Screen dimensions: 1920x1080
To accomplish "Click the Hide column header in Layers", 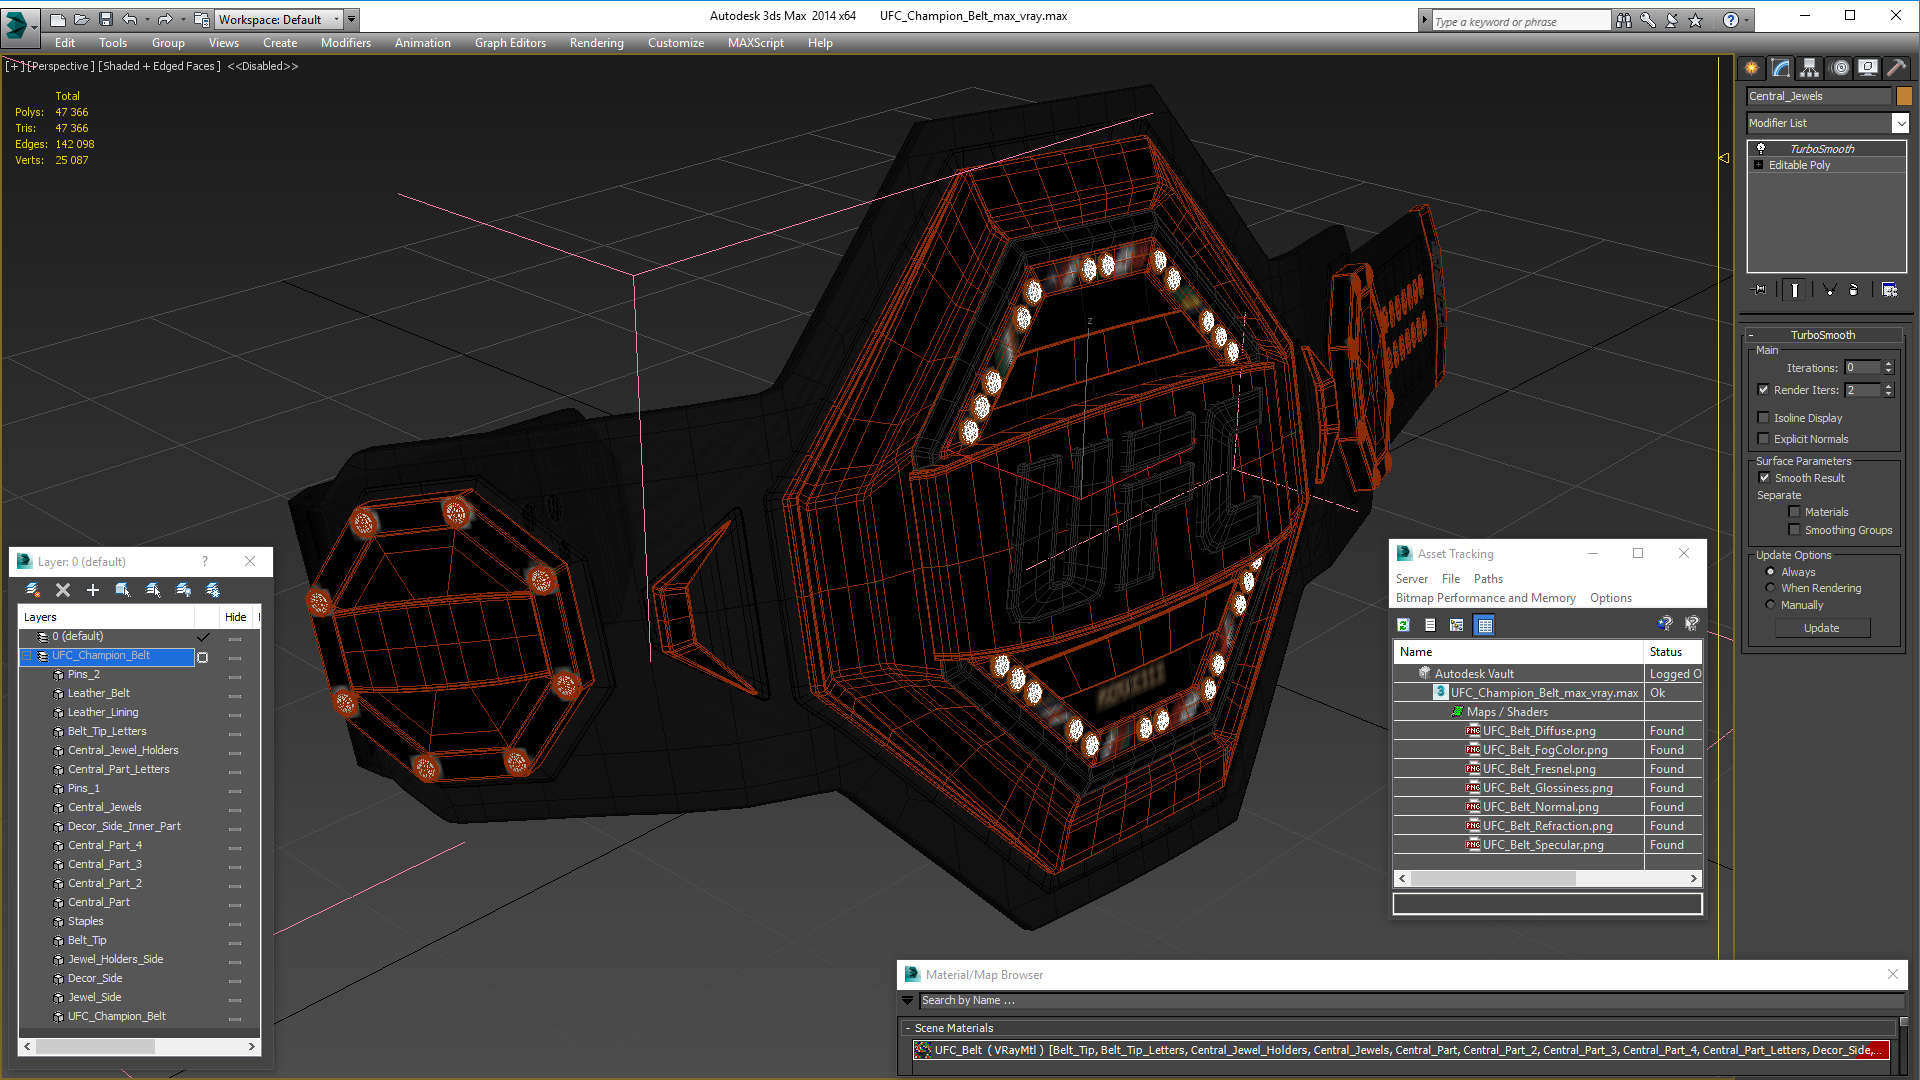I will pyautogui.click(x=236, y=617).
